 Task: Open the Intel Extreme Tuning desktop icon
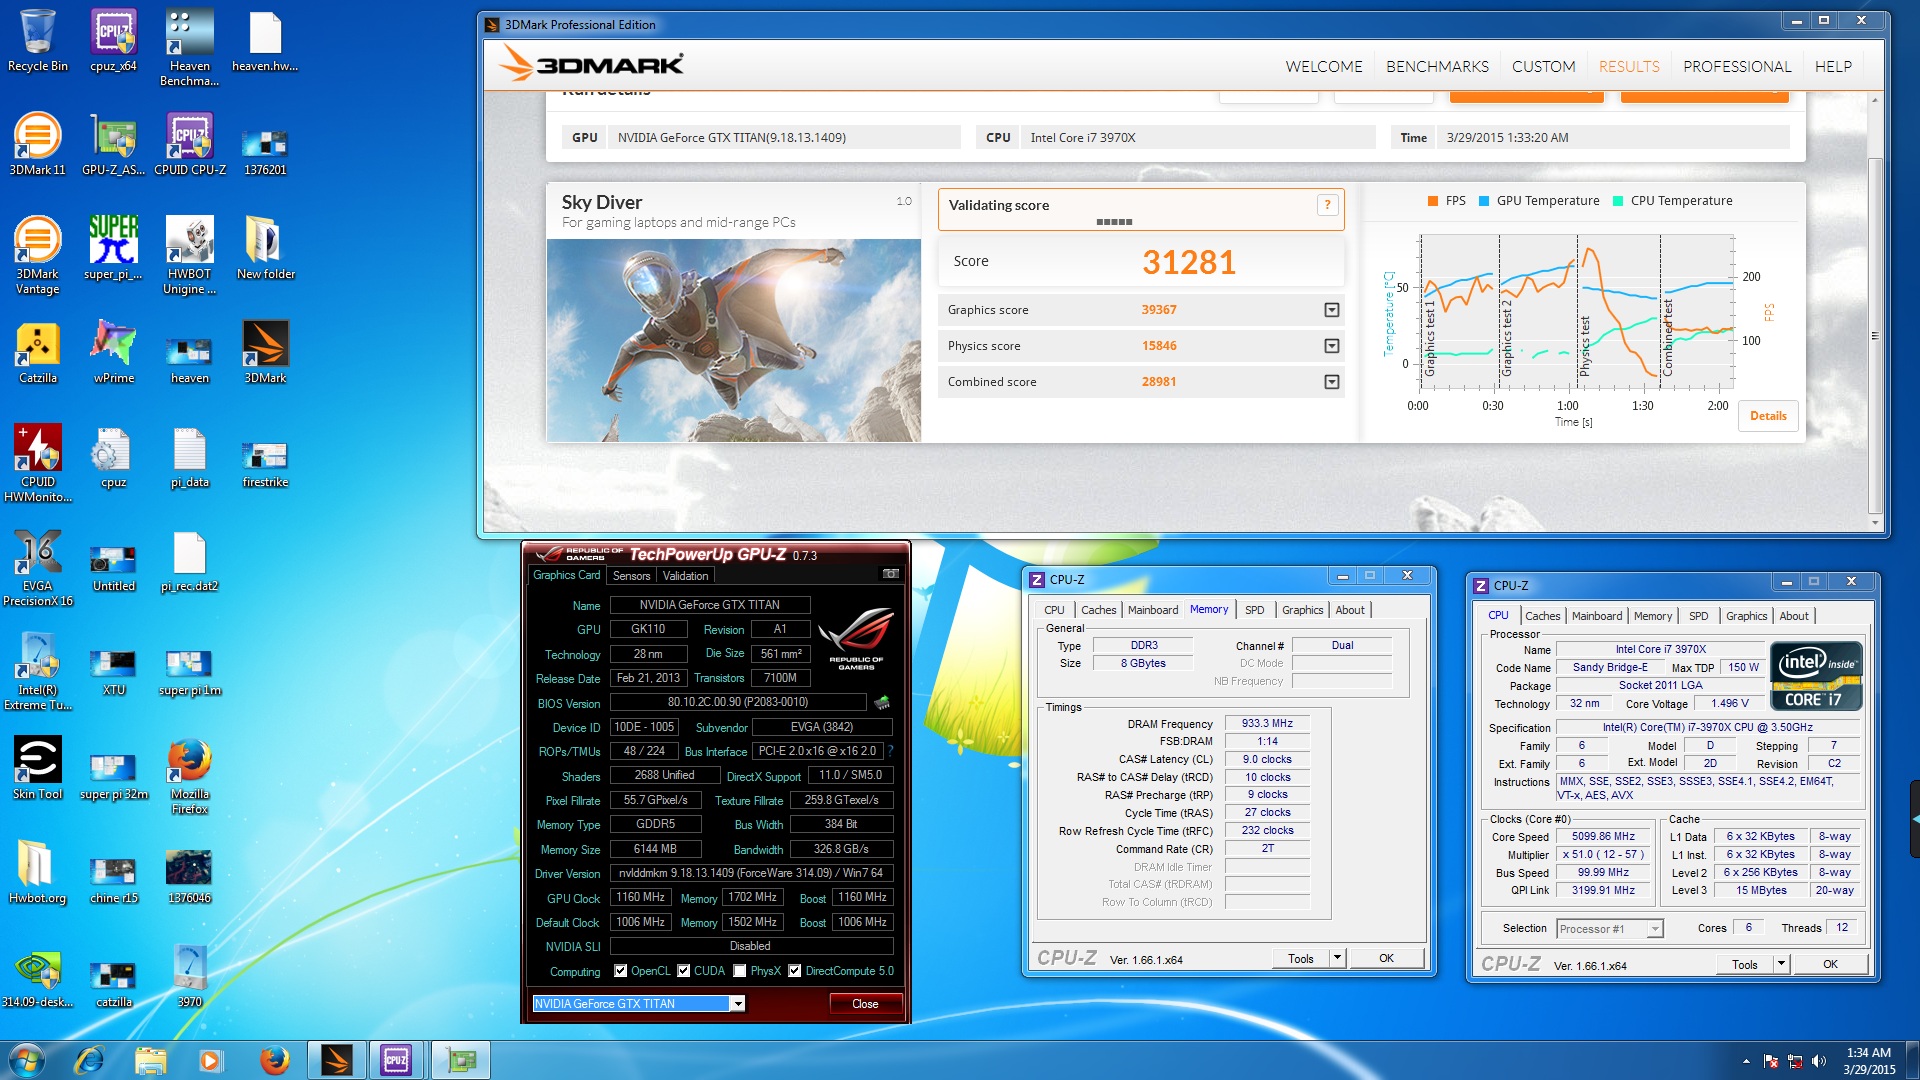click(x=37, y=672)
